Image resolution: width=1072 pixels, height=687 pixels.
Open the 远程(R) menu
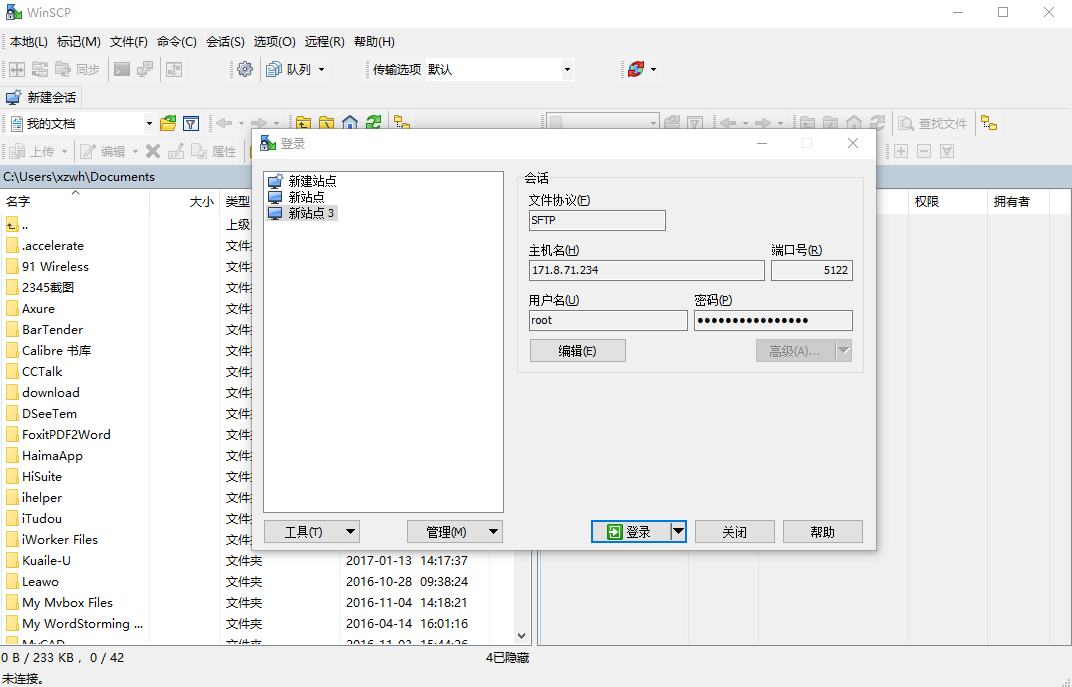(x=324, y=42)
